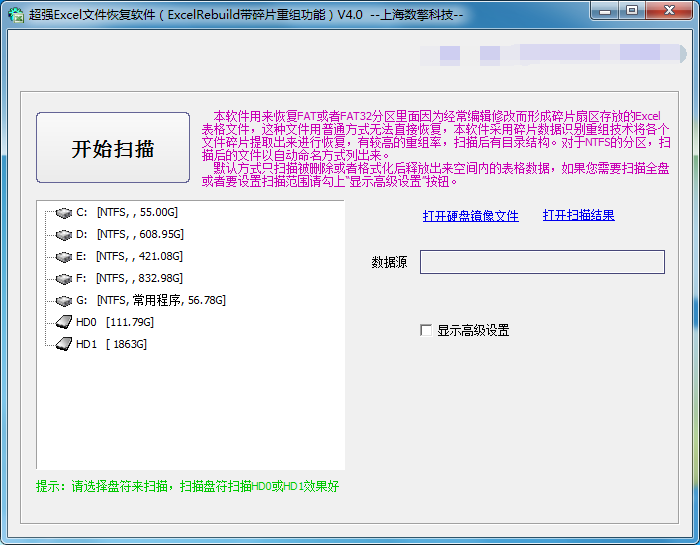Click the 数据源 input field
Screen dimensions: 700x545
coord(541,262)
